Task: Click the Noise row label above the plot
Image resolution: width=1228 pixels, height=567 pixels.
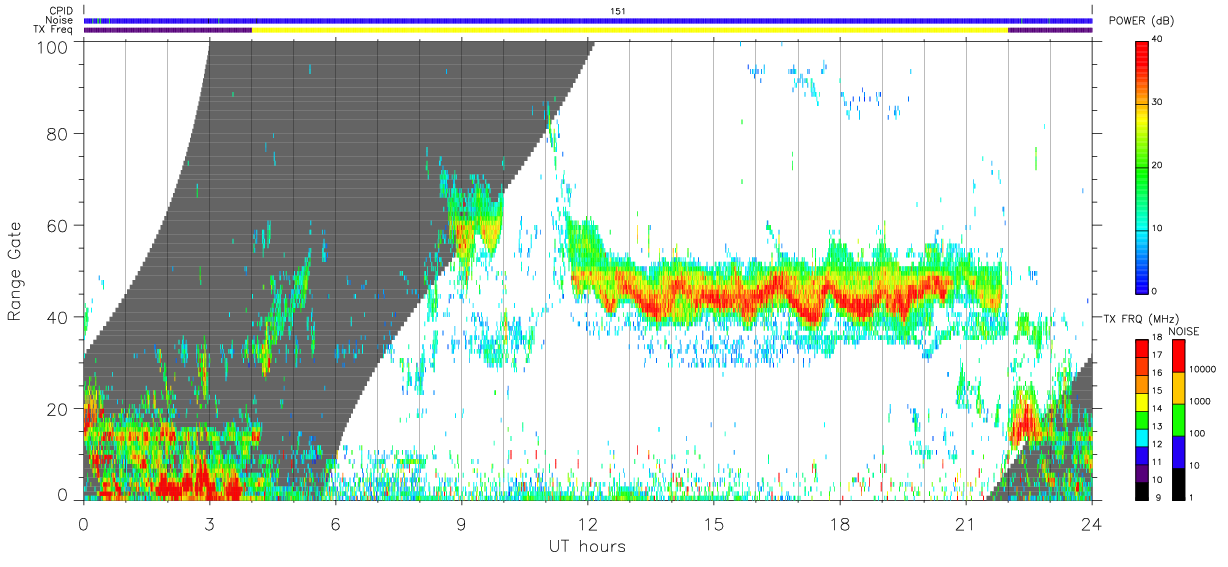Action: [x=59, y=20]
